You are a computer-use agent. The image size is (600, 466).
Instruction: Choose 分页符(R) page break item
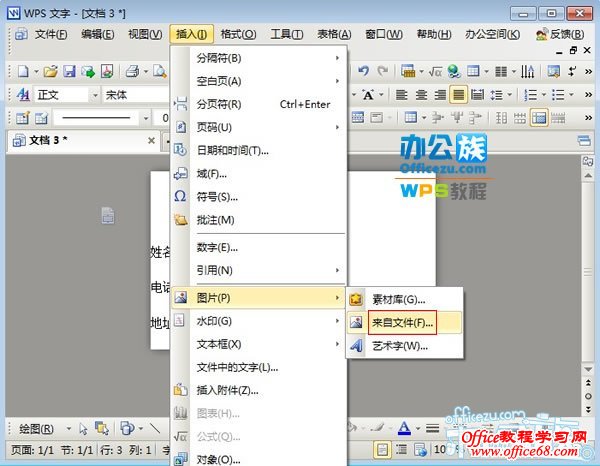pos(259,104)
